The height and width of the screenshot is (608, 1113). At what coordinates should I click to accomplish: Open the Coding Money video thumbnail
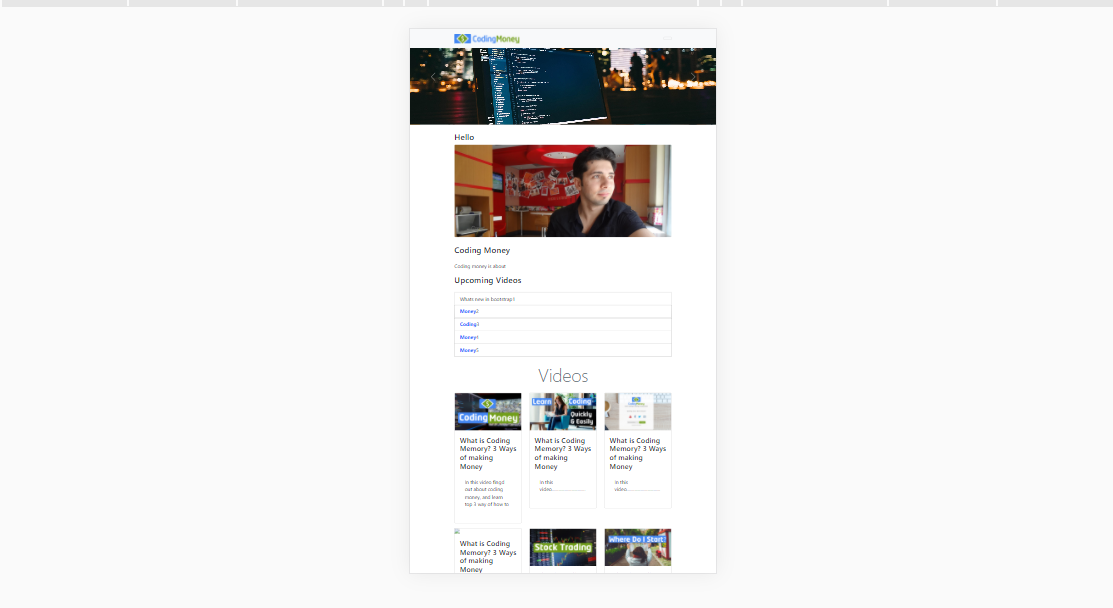tap(488, 411)
